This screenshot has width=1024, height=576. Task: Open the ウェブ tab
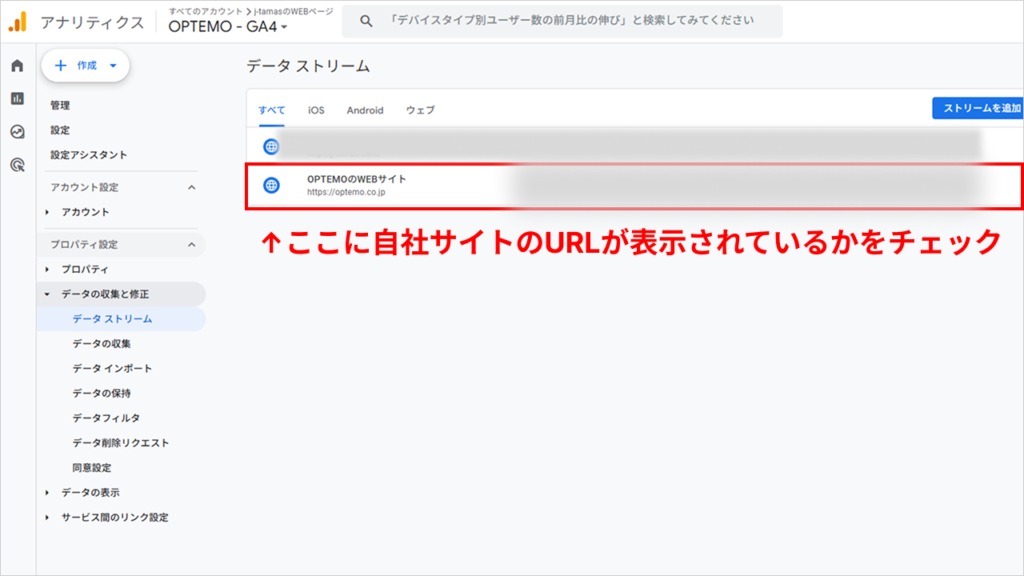pyautogui.click(x=422, y=110)
